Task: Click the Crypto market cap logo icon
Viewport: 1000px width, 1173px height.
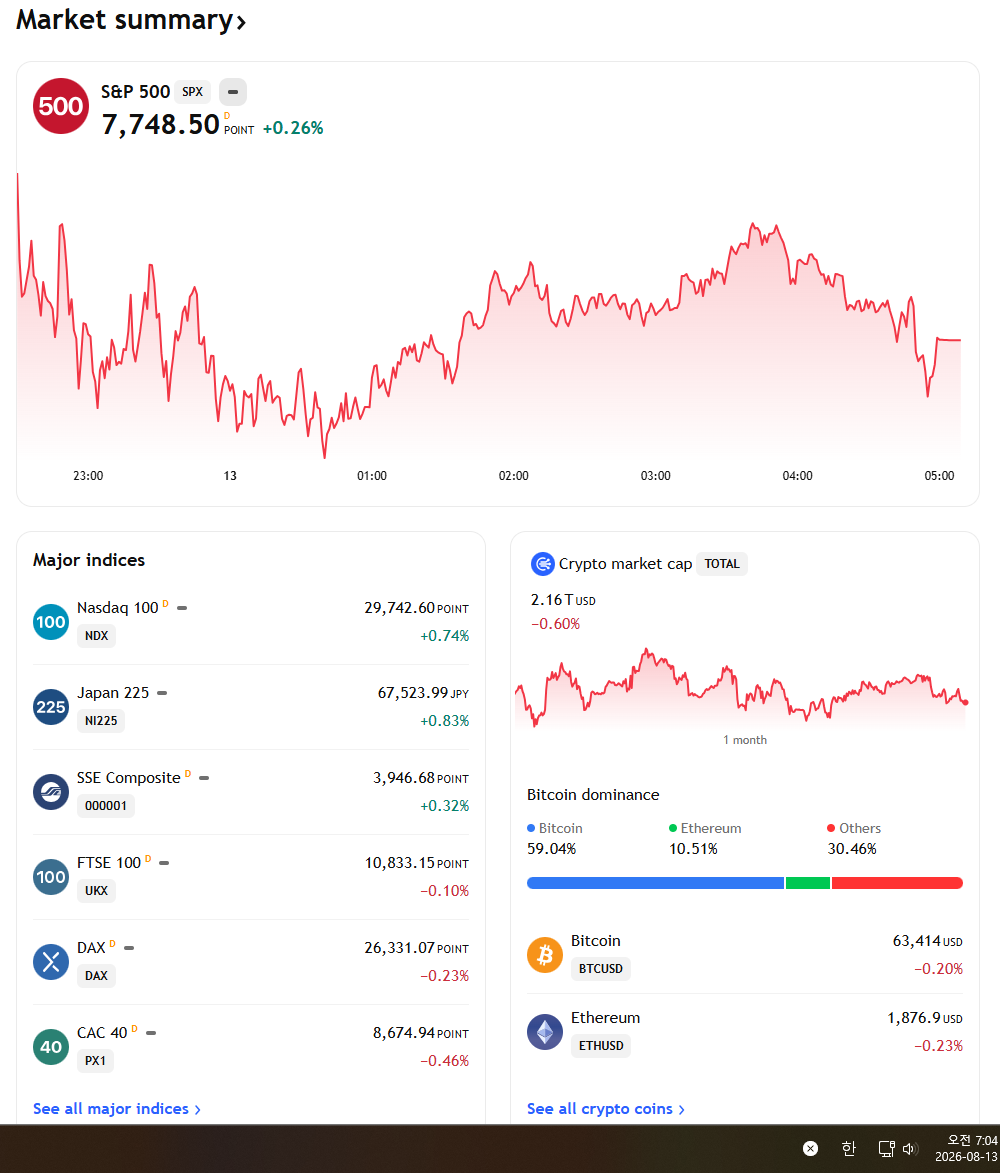Action: (x=542, y=564)
